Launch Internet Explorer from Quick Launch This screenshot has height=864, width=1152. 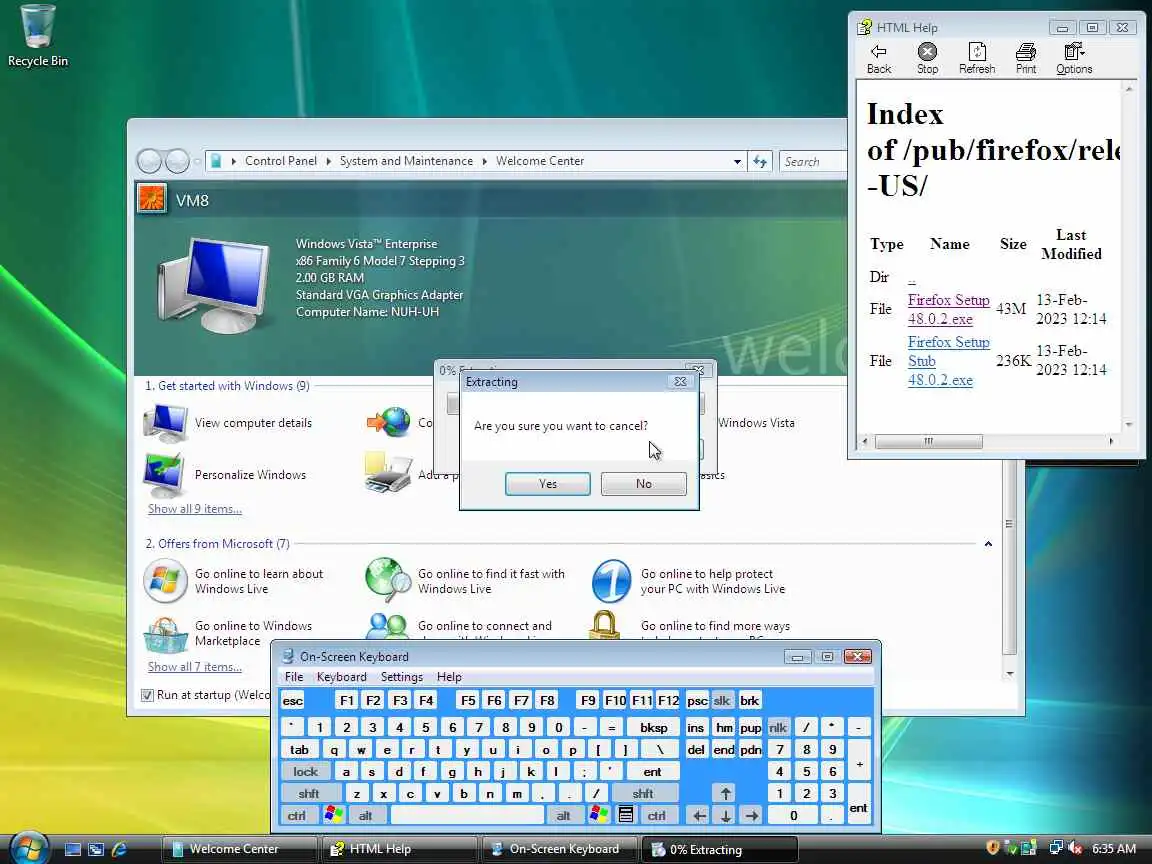(x=119, y=849)
